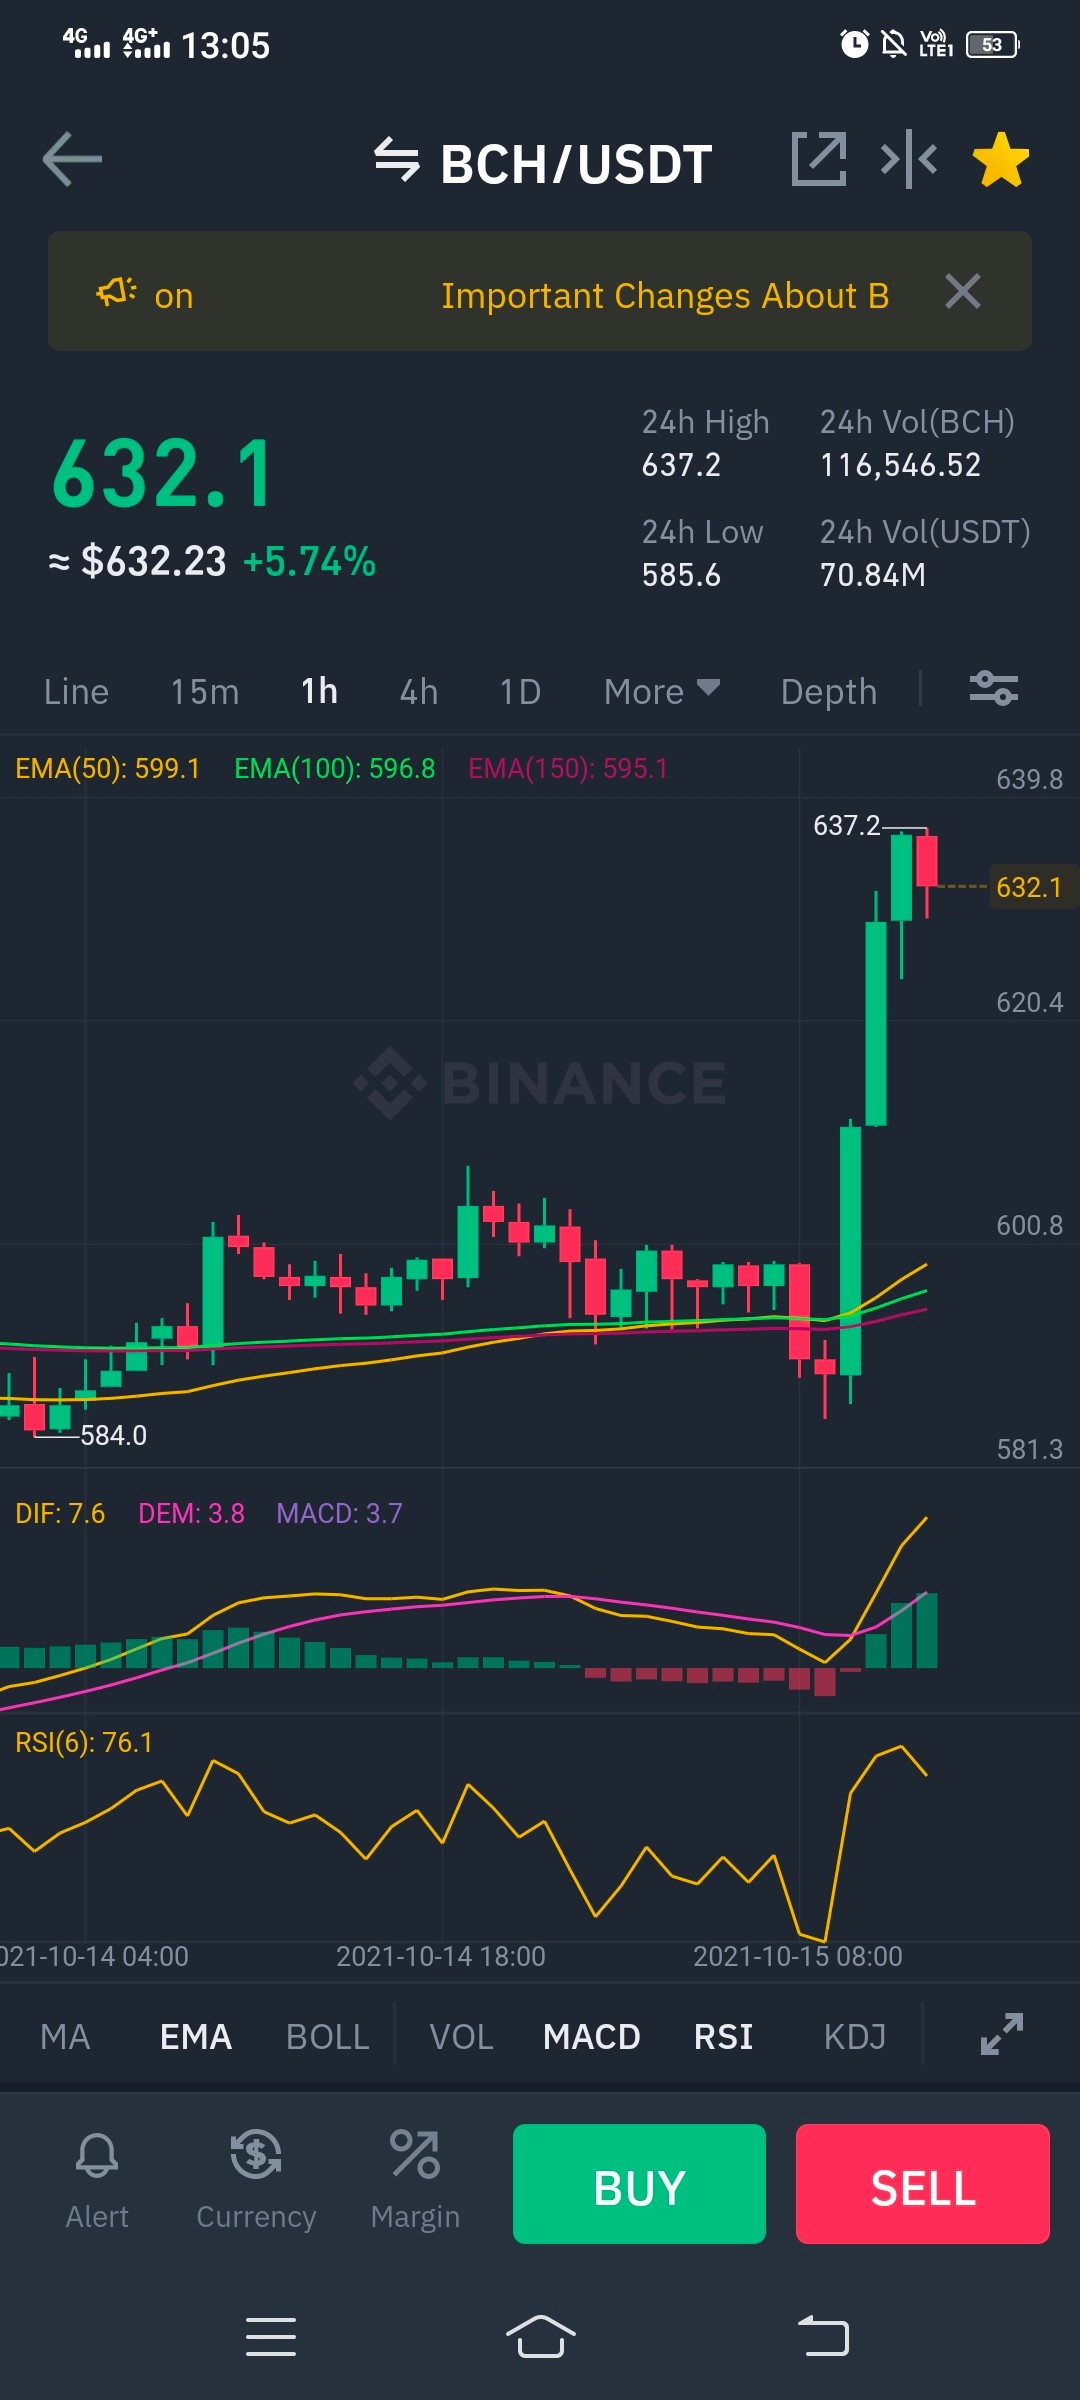
Task: Set a price Alert
Action: (97, 2181)
